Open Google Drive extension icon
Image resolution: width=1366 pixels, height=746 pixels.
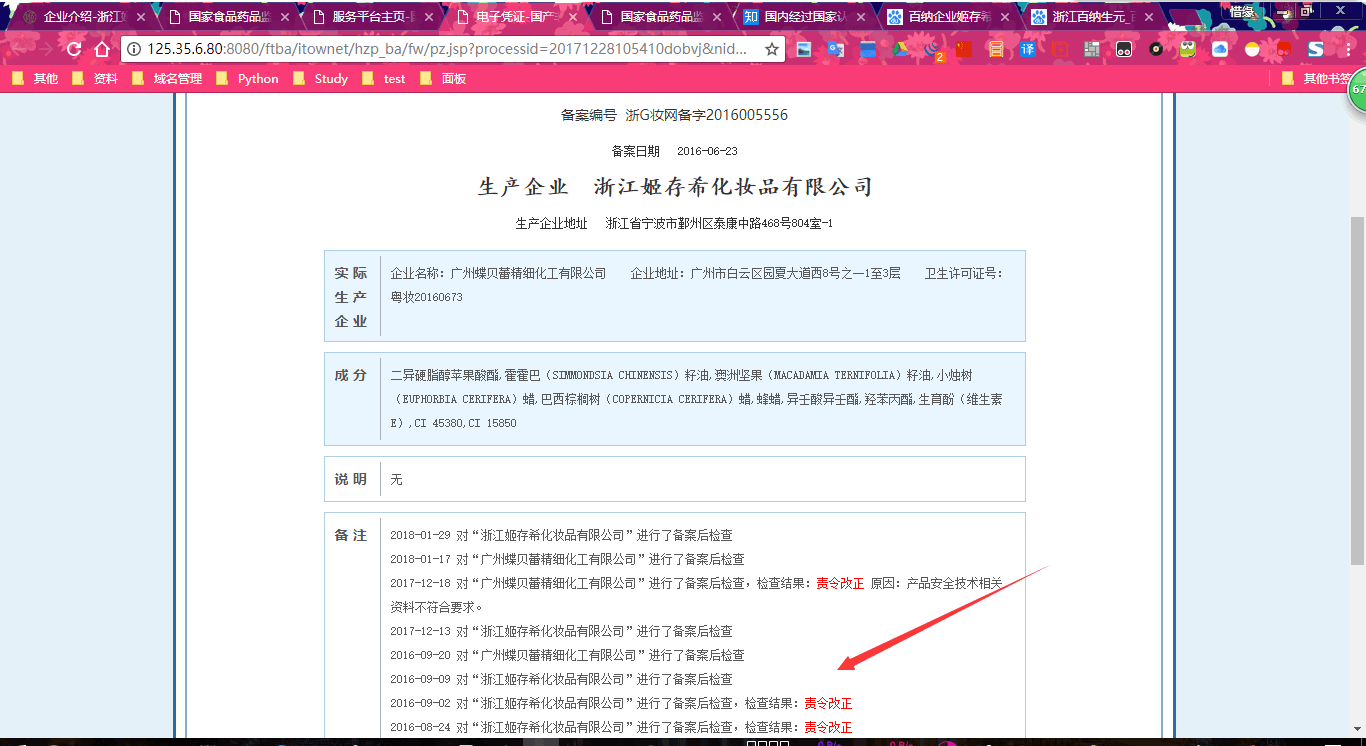click(x=900, y=49)
